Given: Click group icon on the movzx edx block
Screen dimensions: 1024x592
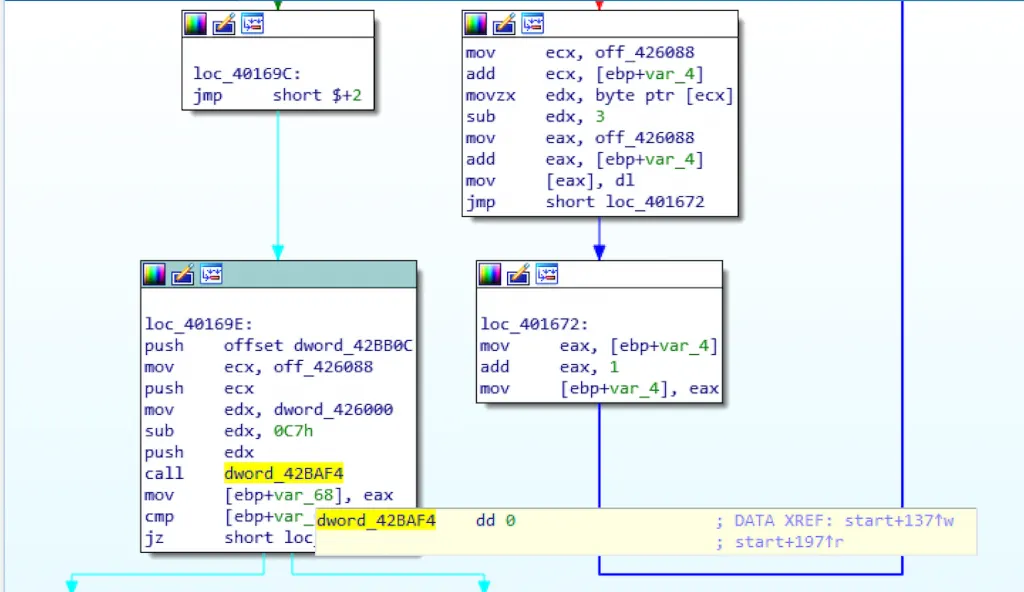Looking at the screenshot, I should tap(533, 24).
